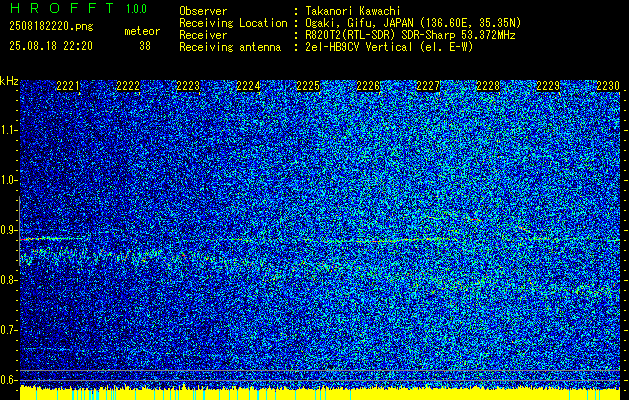
Task: Click the Observer label
Action: coord(203,11)
